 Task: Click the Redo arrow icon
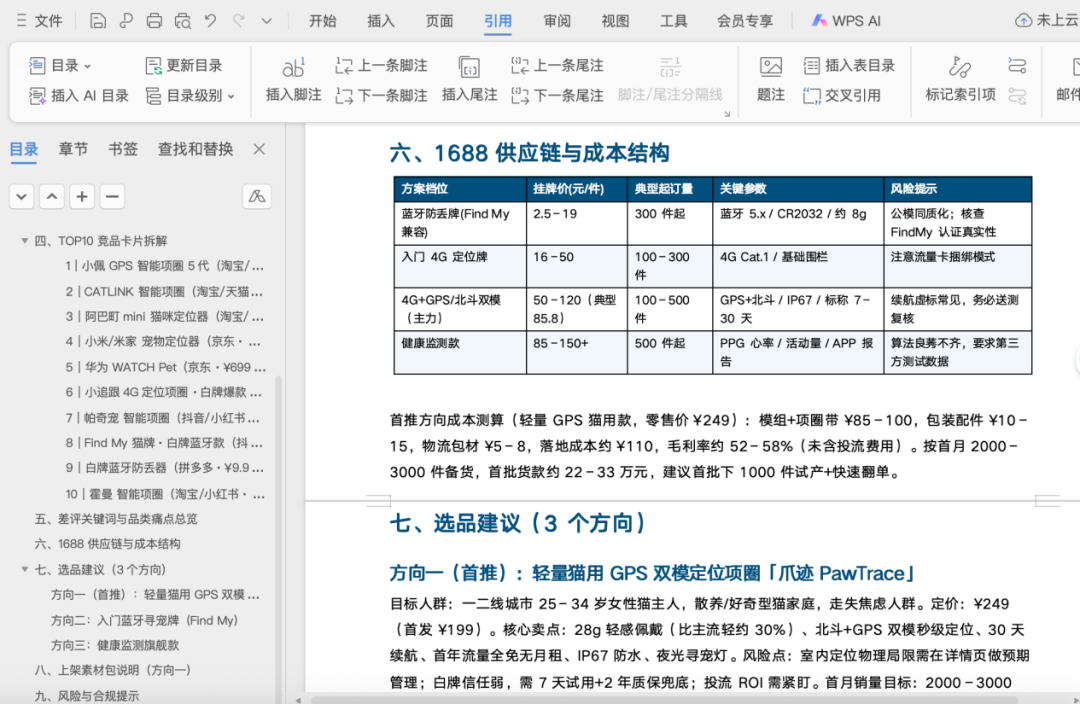238,21
